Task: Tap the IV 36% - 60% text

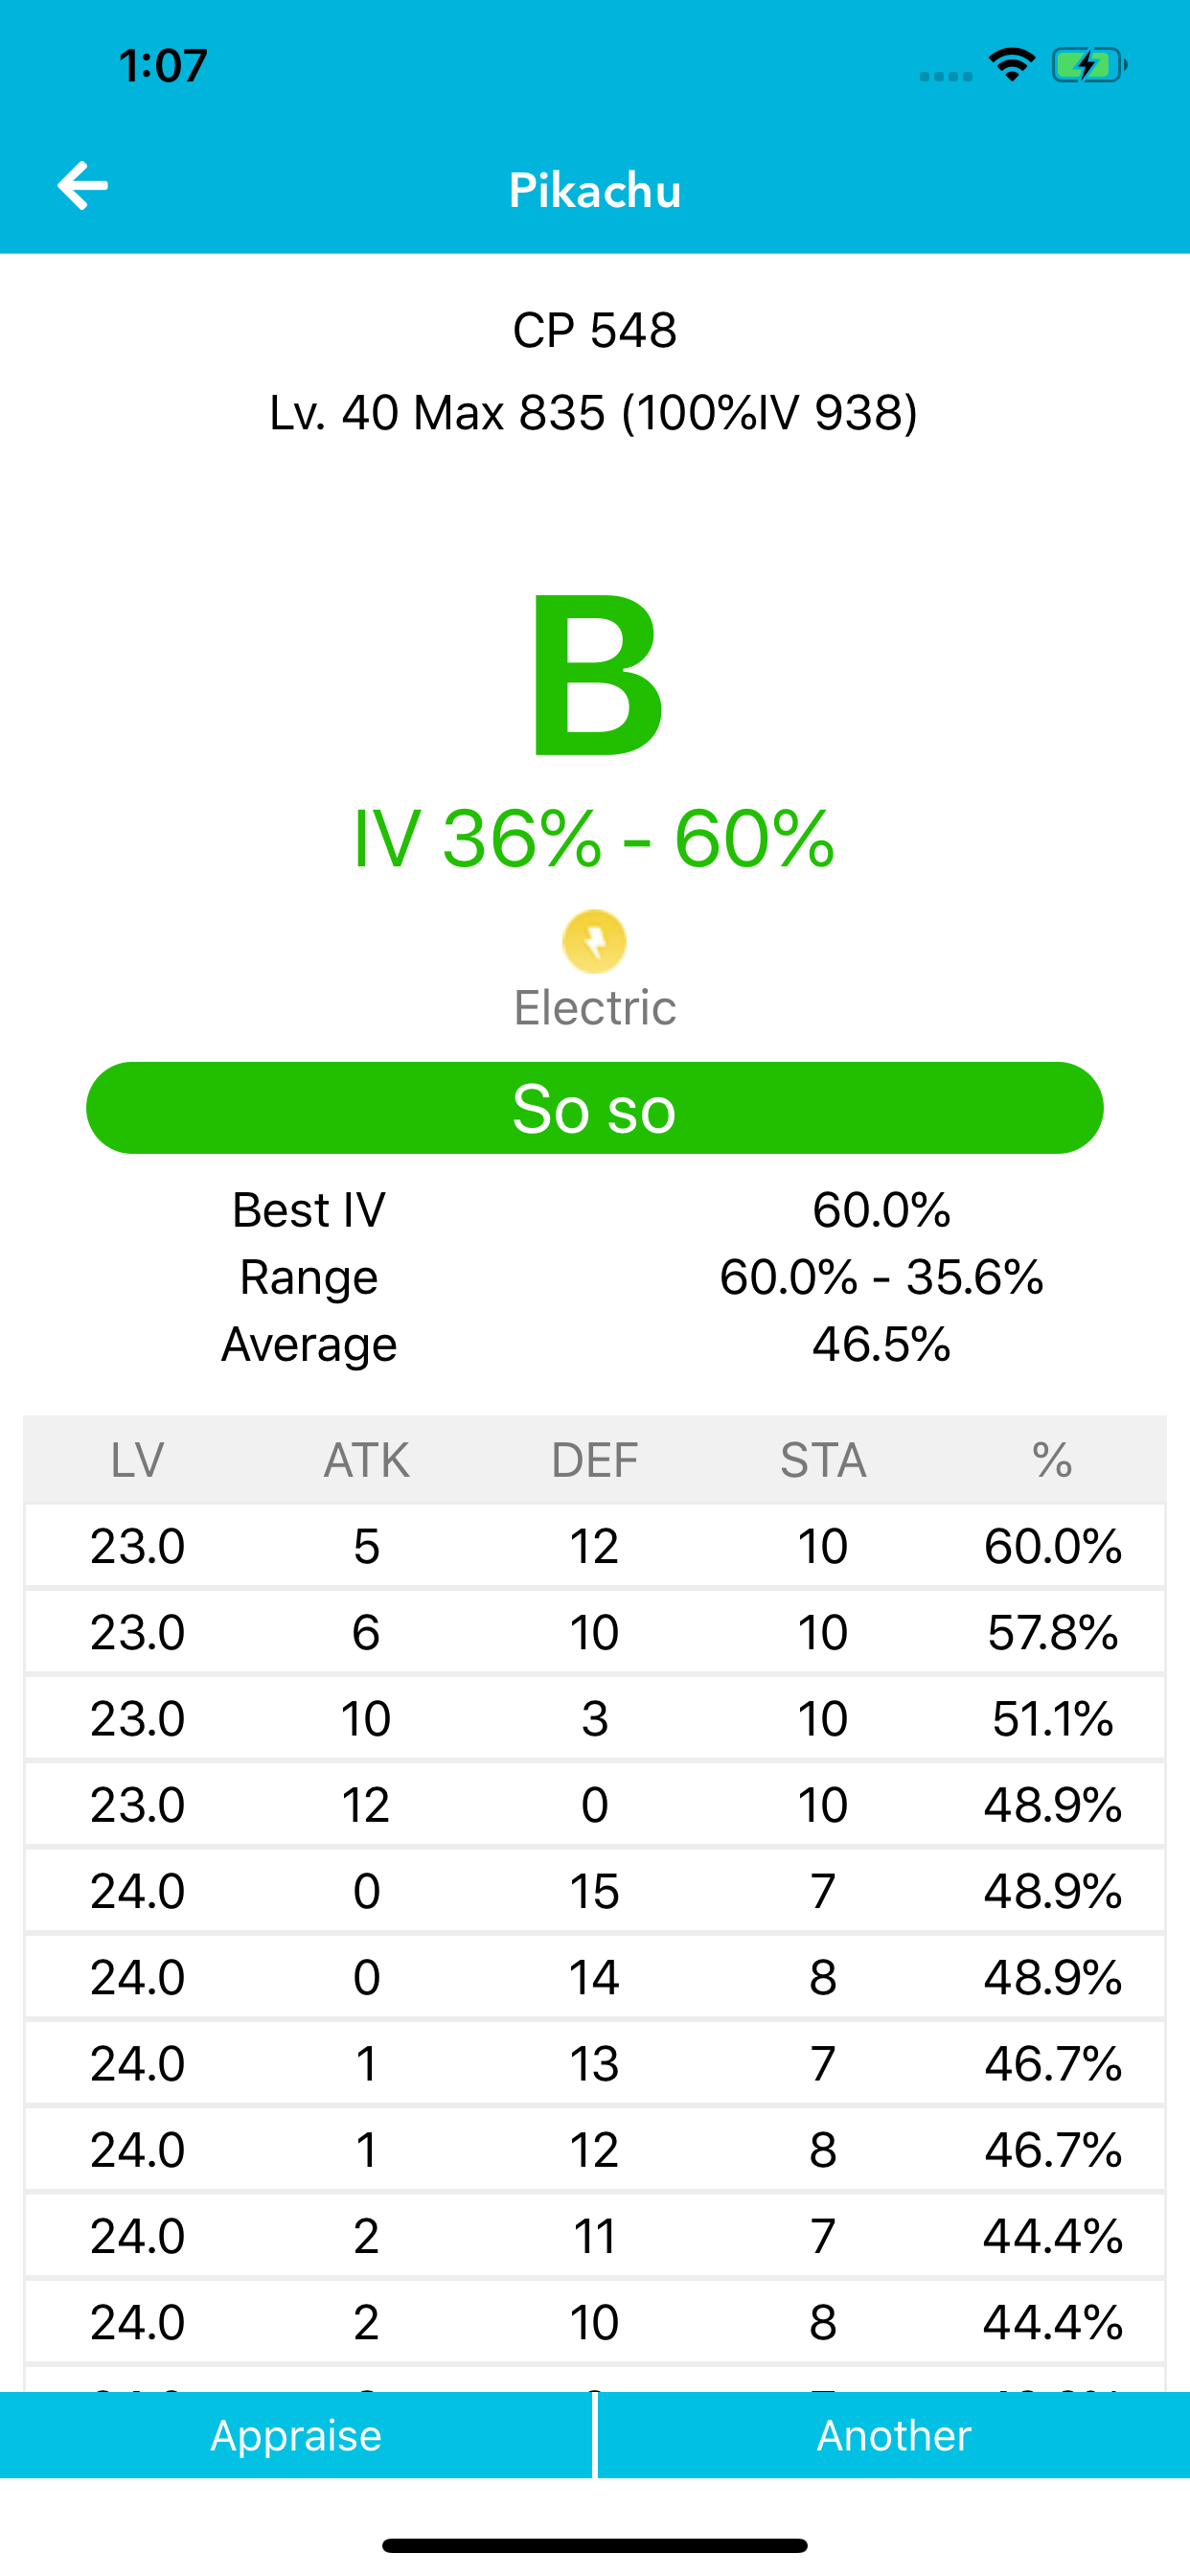Action: (594, 838)
